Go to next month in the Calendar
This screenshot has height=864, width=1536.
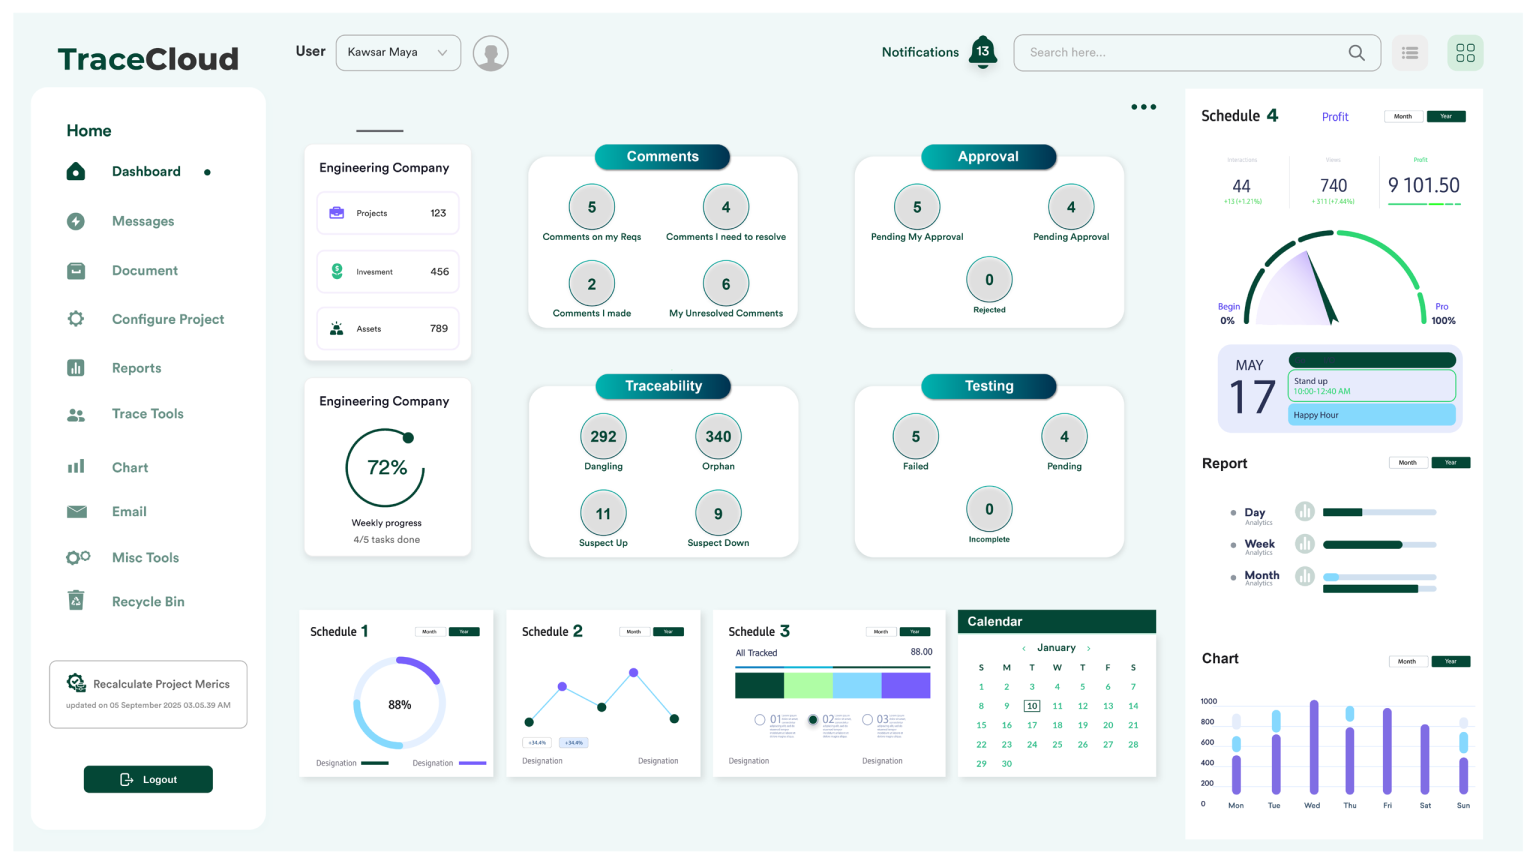click(x=1089, y=648)
